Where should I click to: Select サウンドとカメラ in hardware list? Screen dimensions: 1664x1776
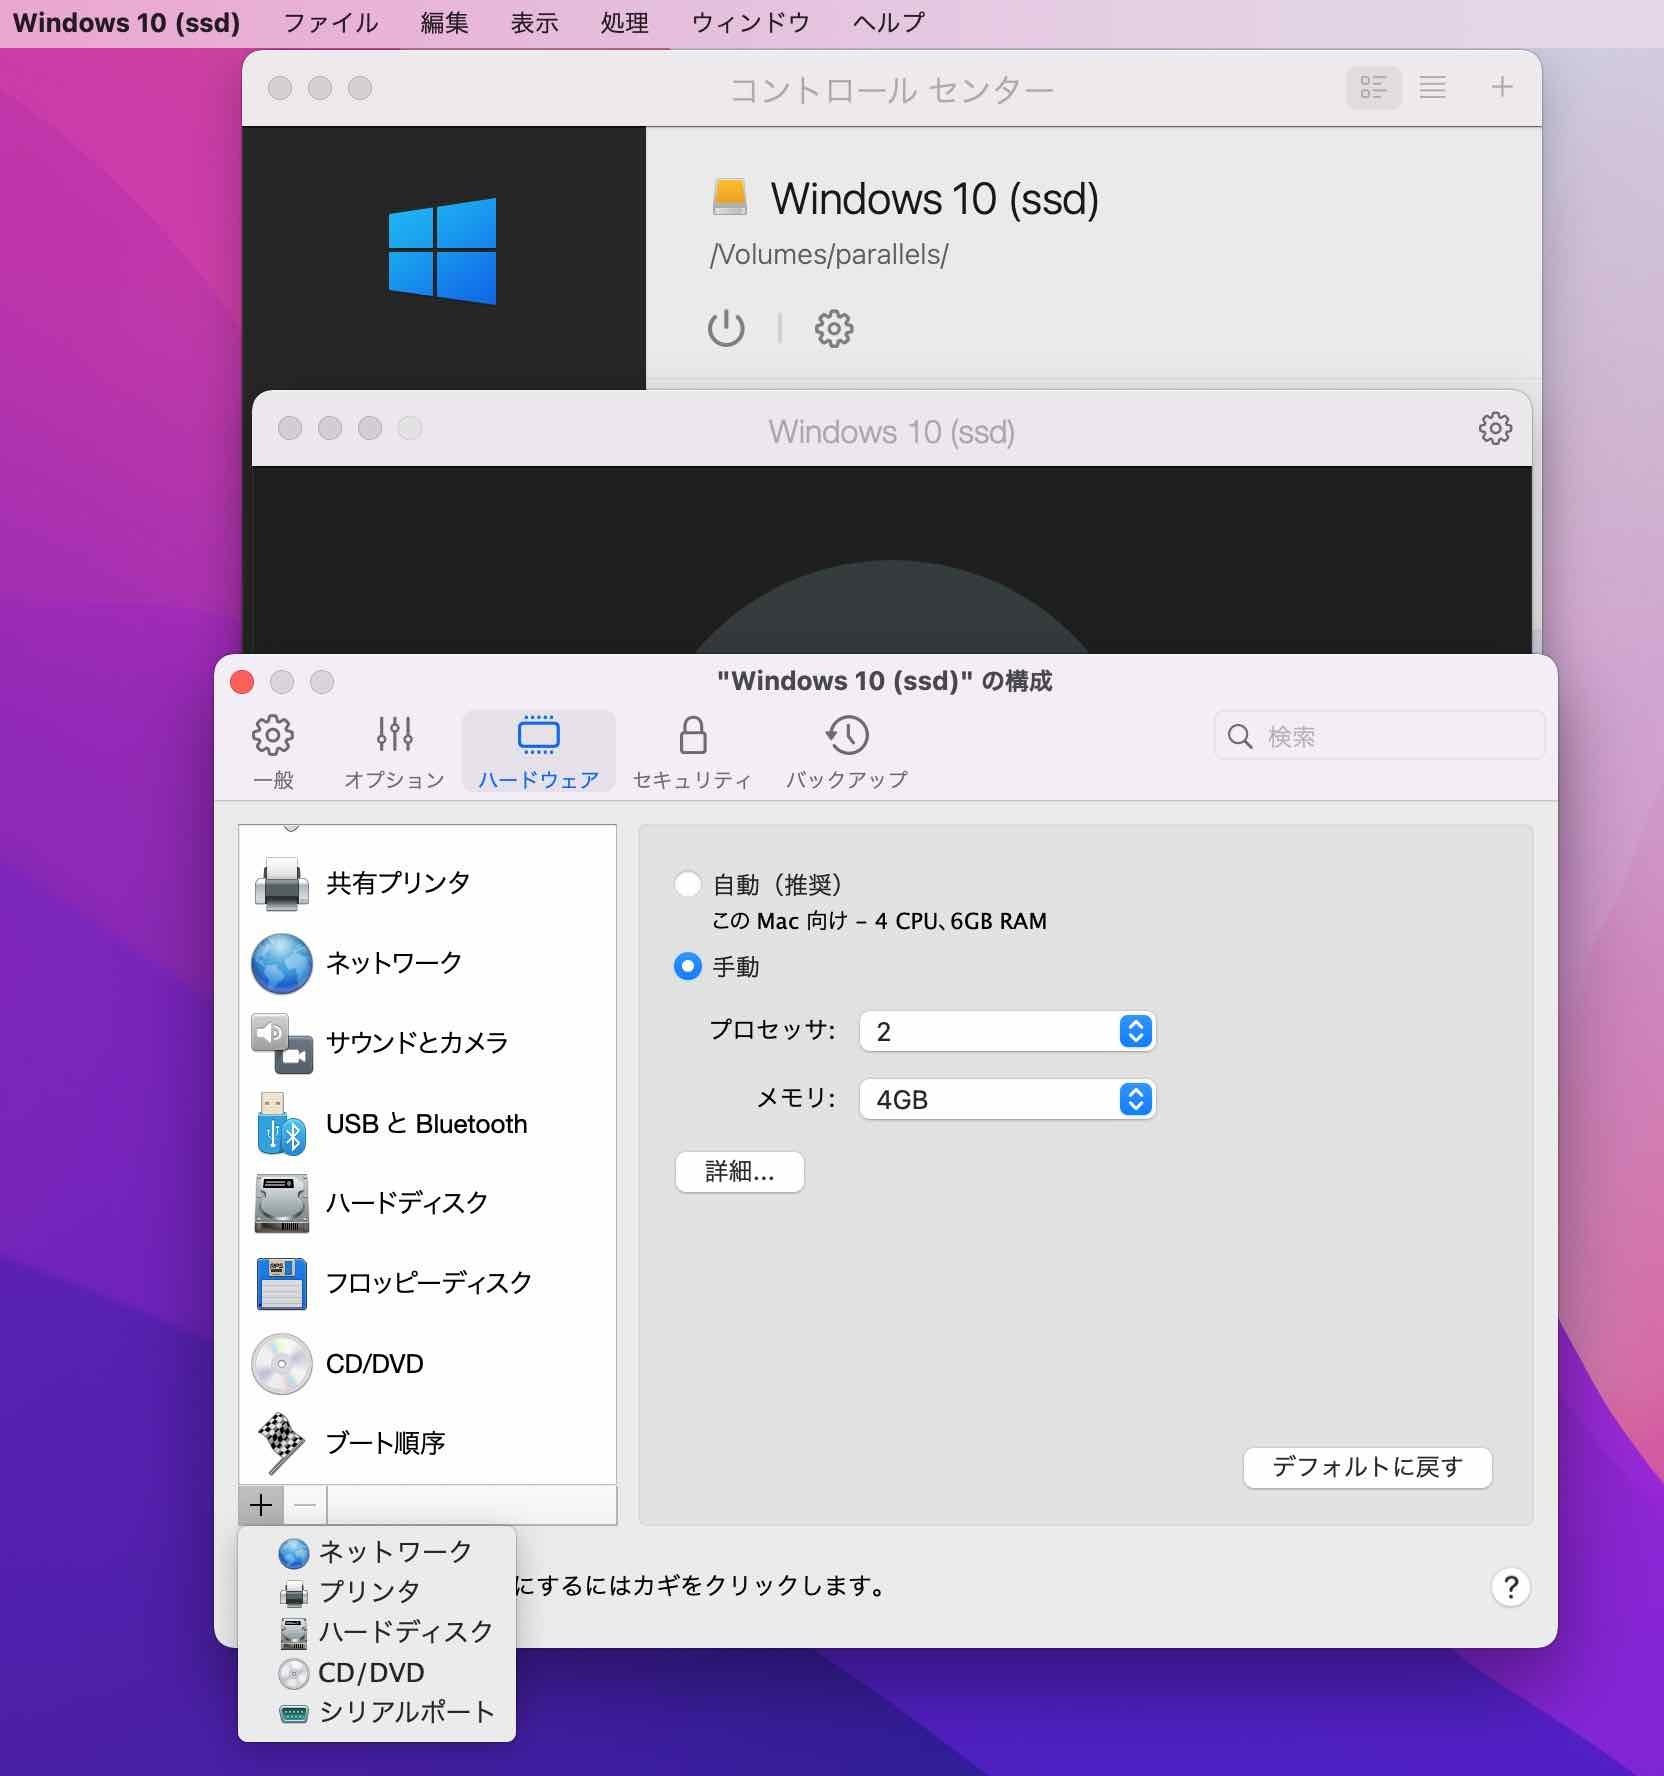(427, 1043)
